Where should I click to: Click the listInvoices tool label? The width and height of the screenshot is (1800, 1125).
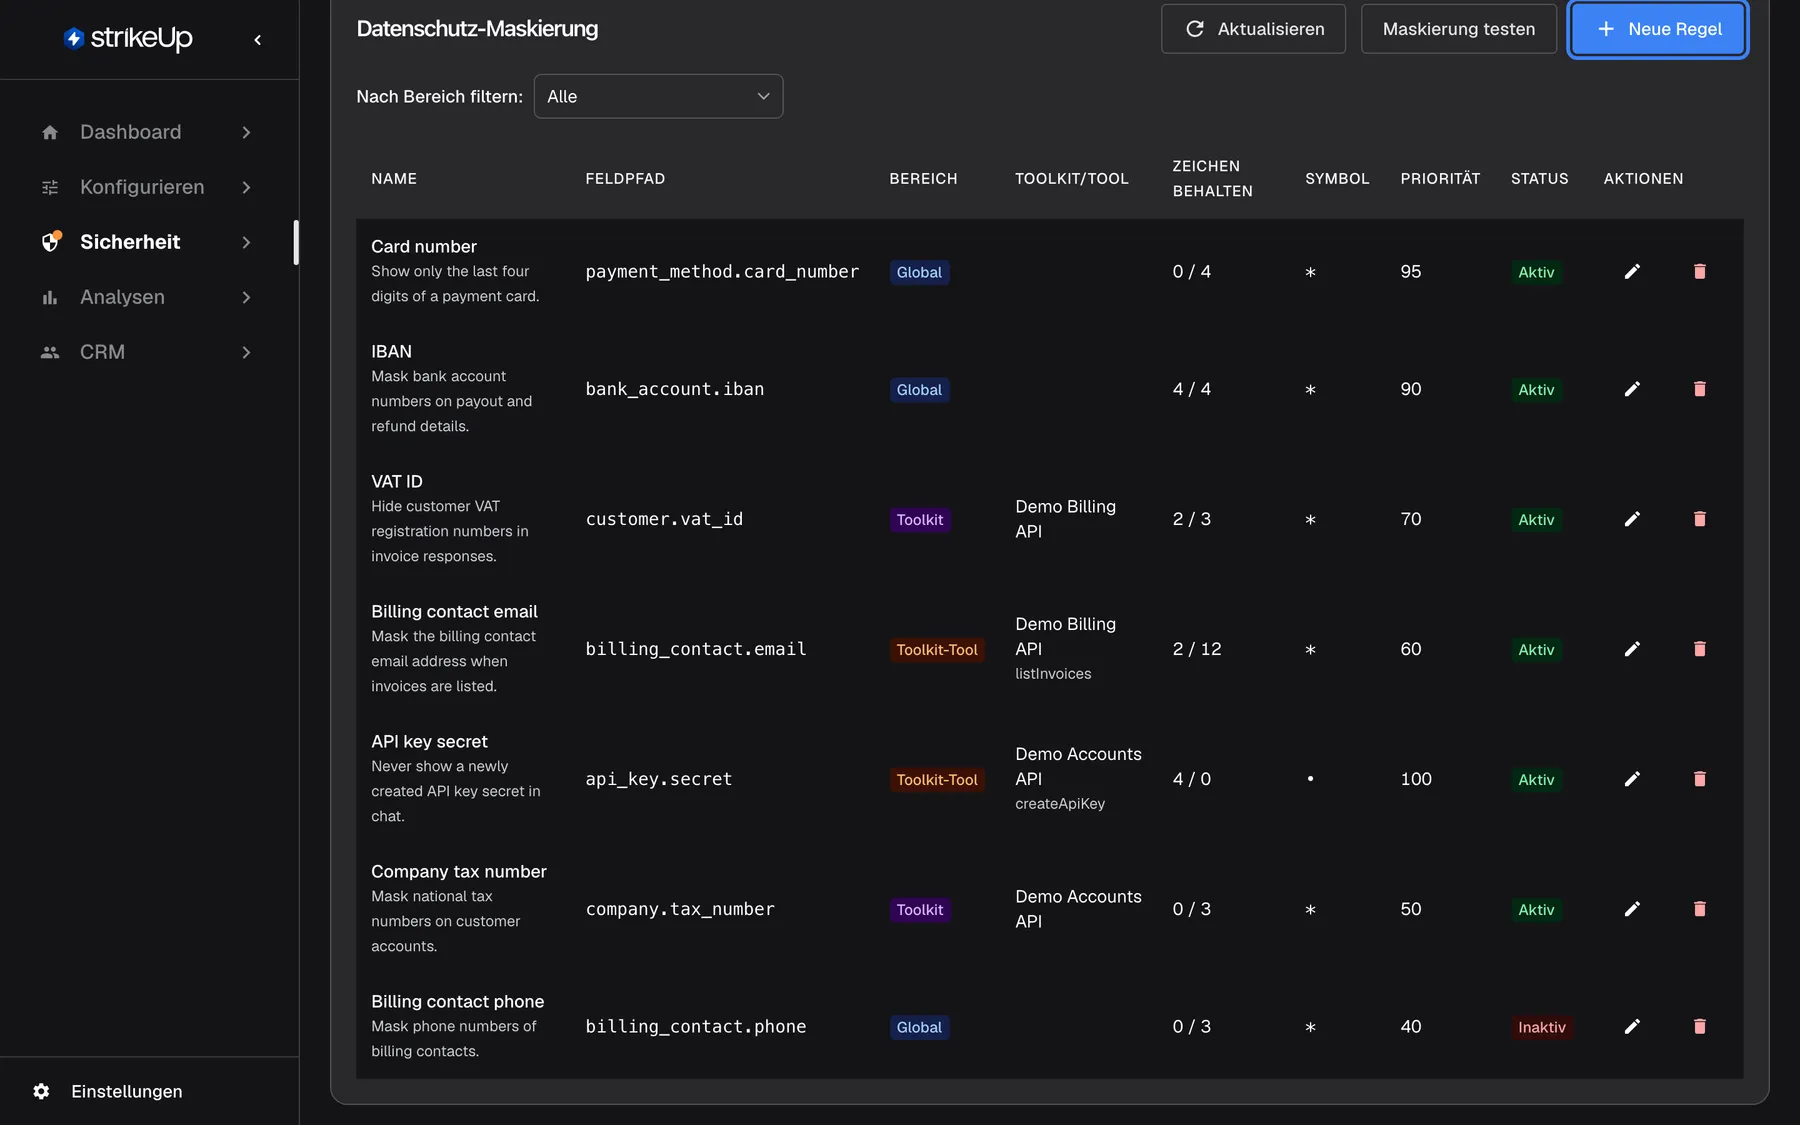[x=1053, y=674]
